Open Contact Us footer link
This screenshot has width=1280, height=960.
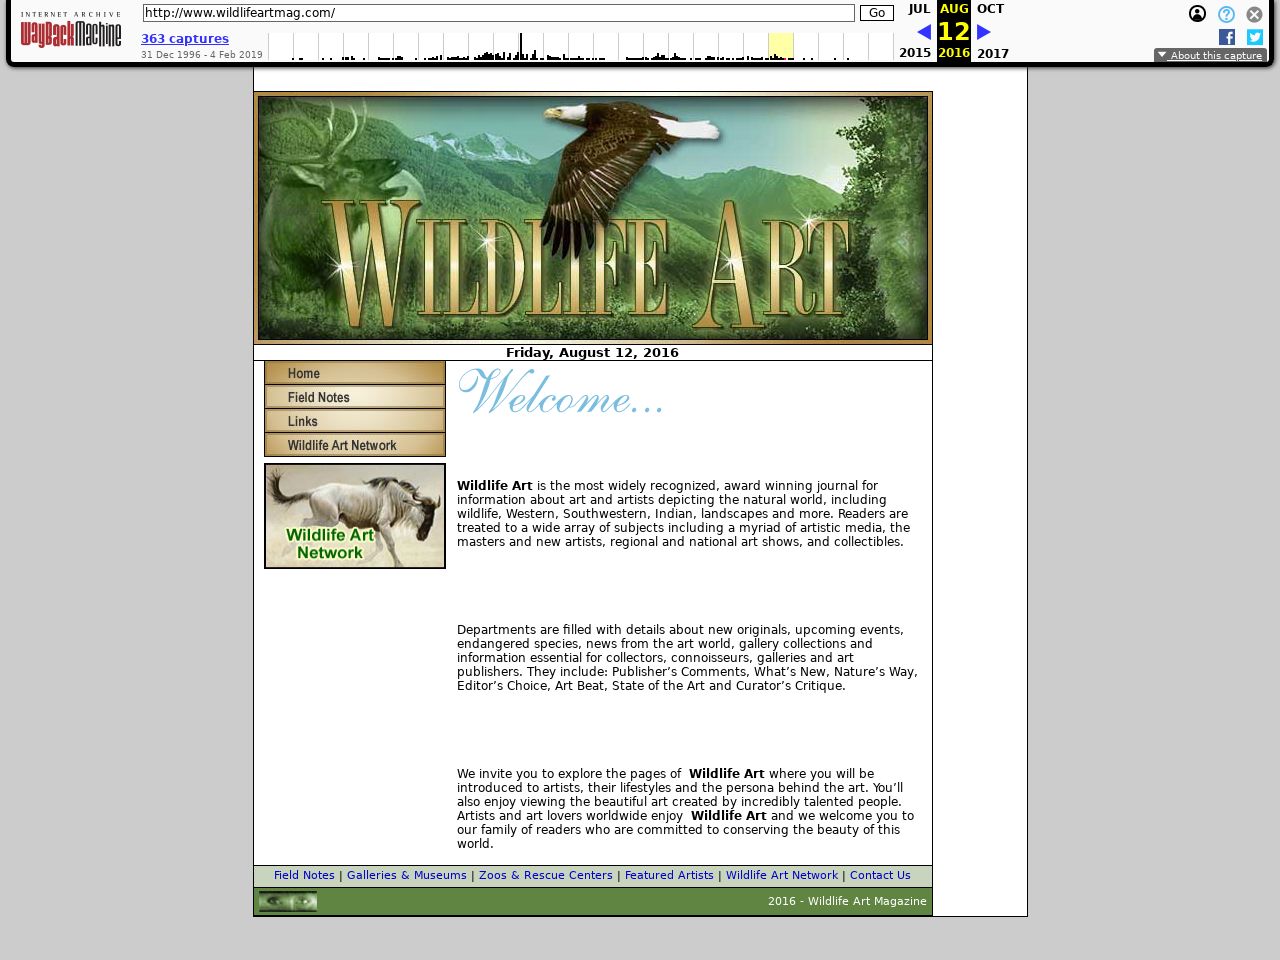(x=880, y=875)
